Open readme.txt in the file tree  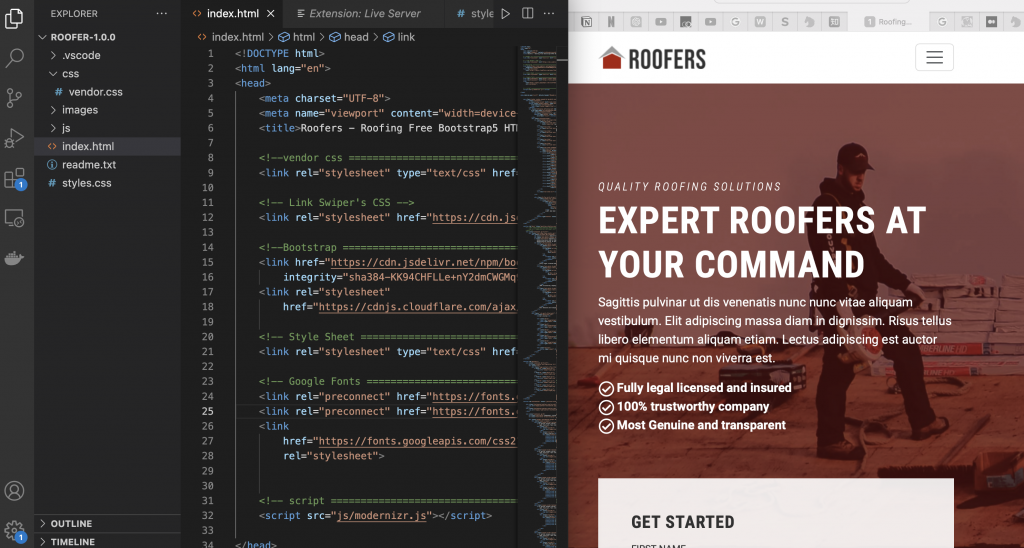coord(108,165)
